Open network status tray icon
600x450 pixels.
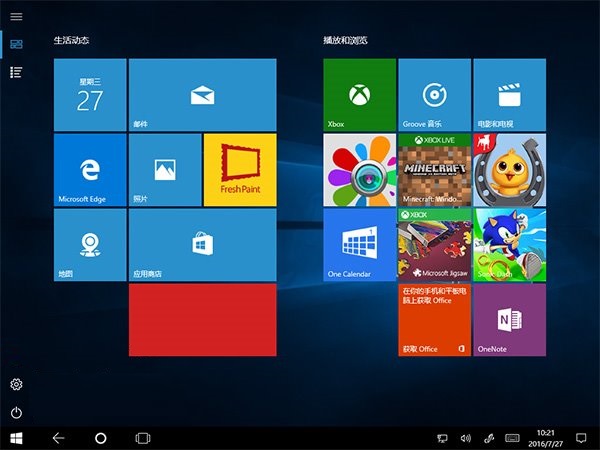click(x=442, y=439)
